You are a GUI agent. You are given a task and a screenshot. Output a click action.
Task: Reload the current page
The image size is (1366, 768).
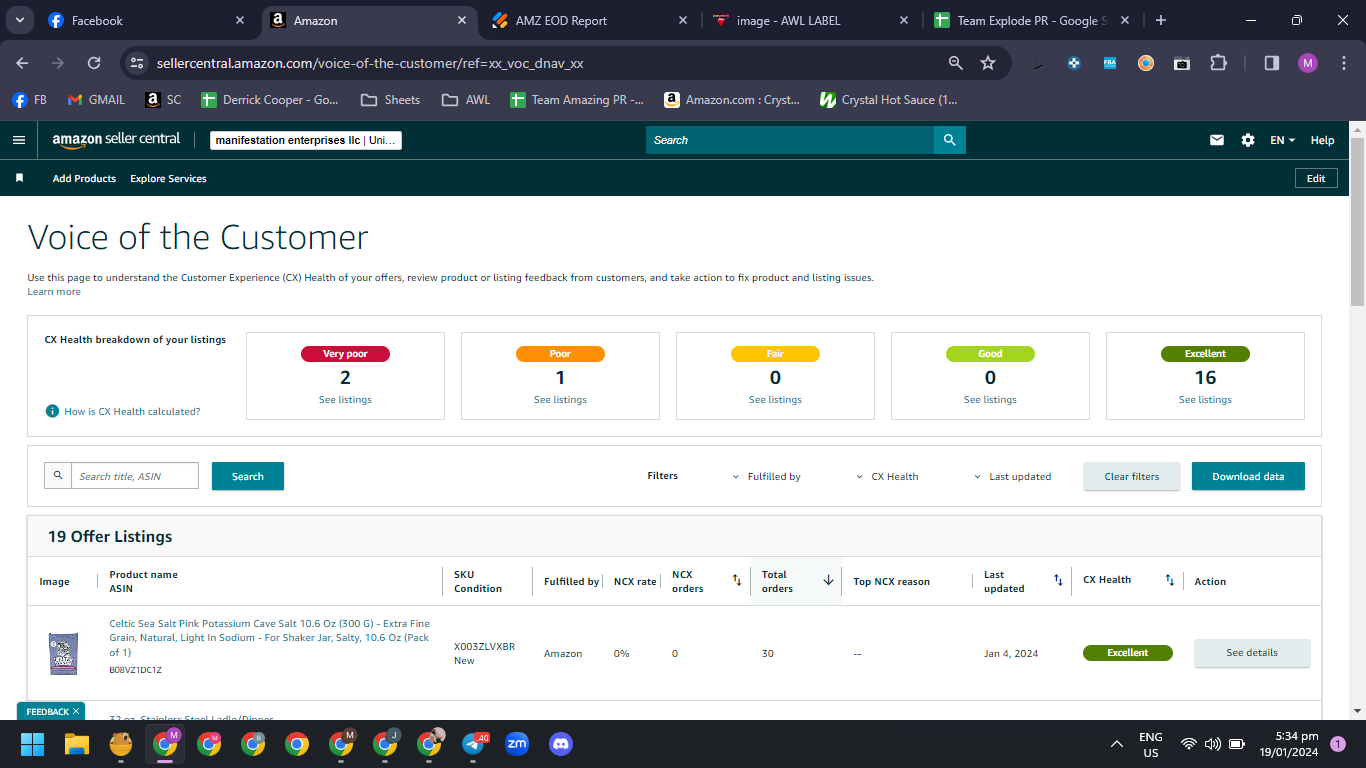94,63
